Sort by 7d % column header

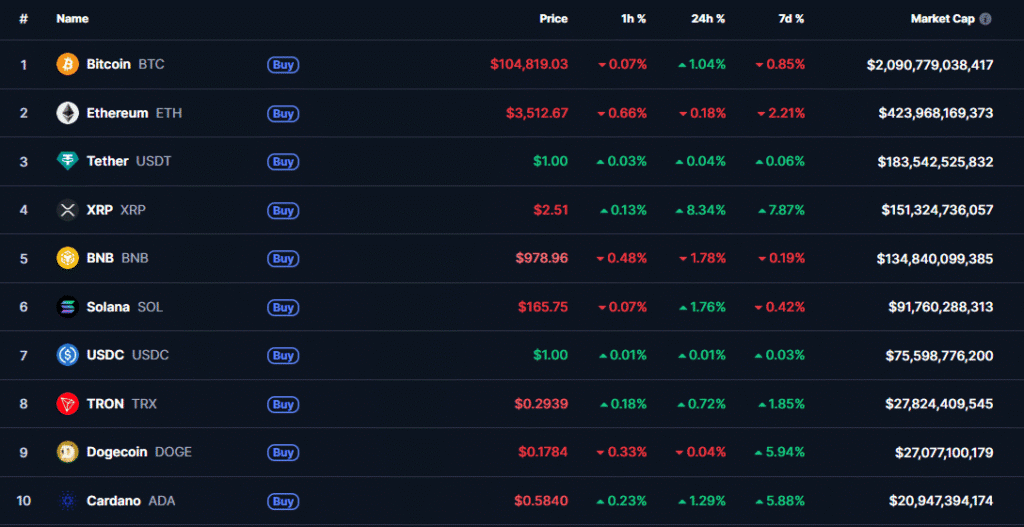click(x=791, y=19)
